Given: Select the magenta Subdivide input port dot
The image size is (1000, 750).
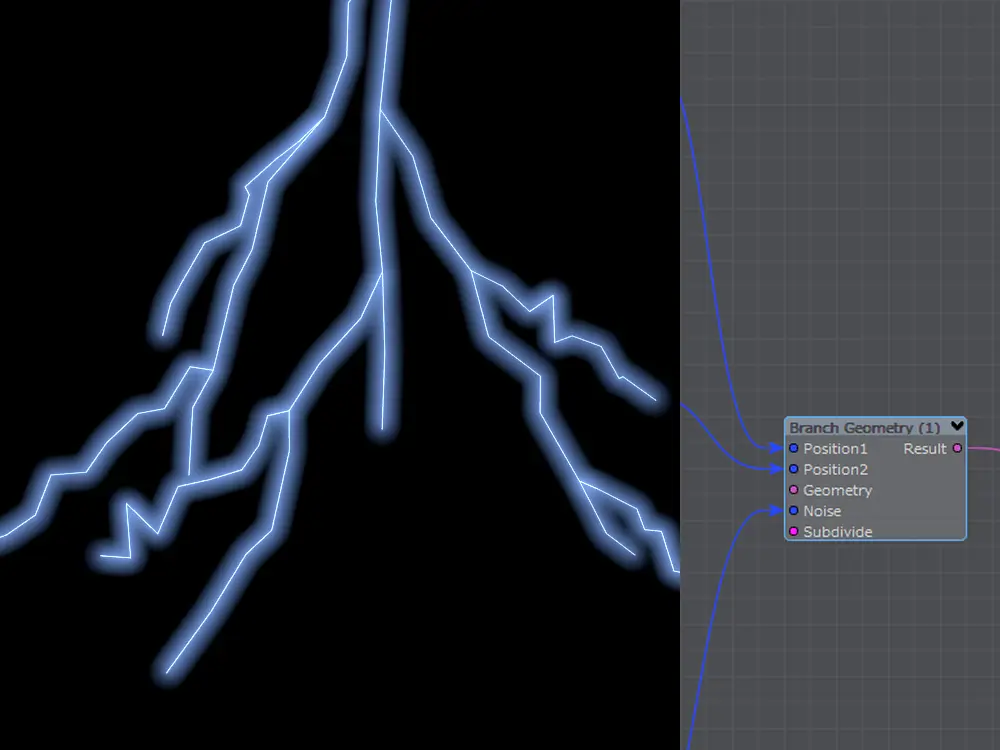Looking at the screenshot, I should (x=794, y=532).
